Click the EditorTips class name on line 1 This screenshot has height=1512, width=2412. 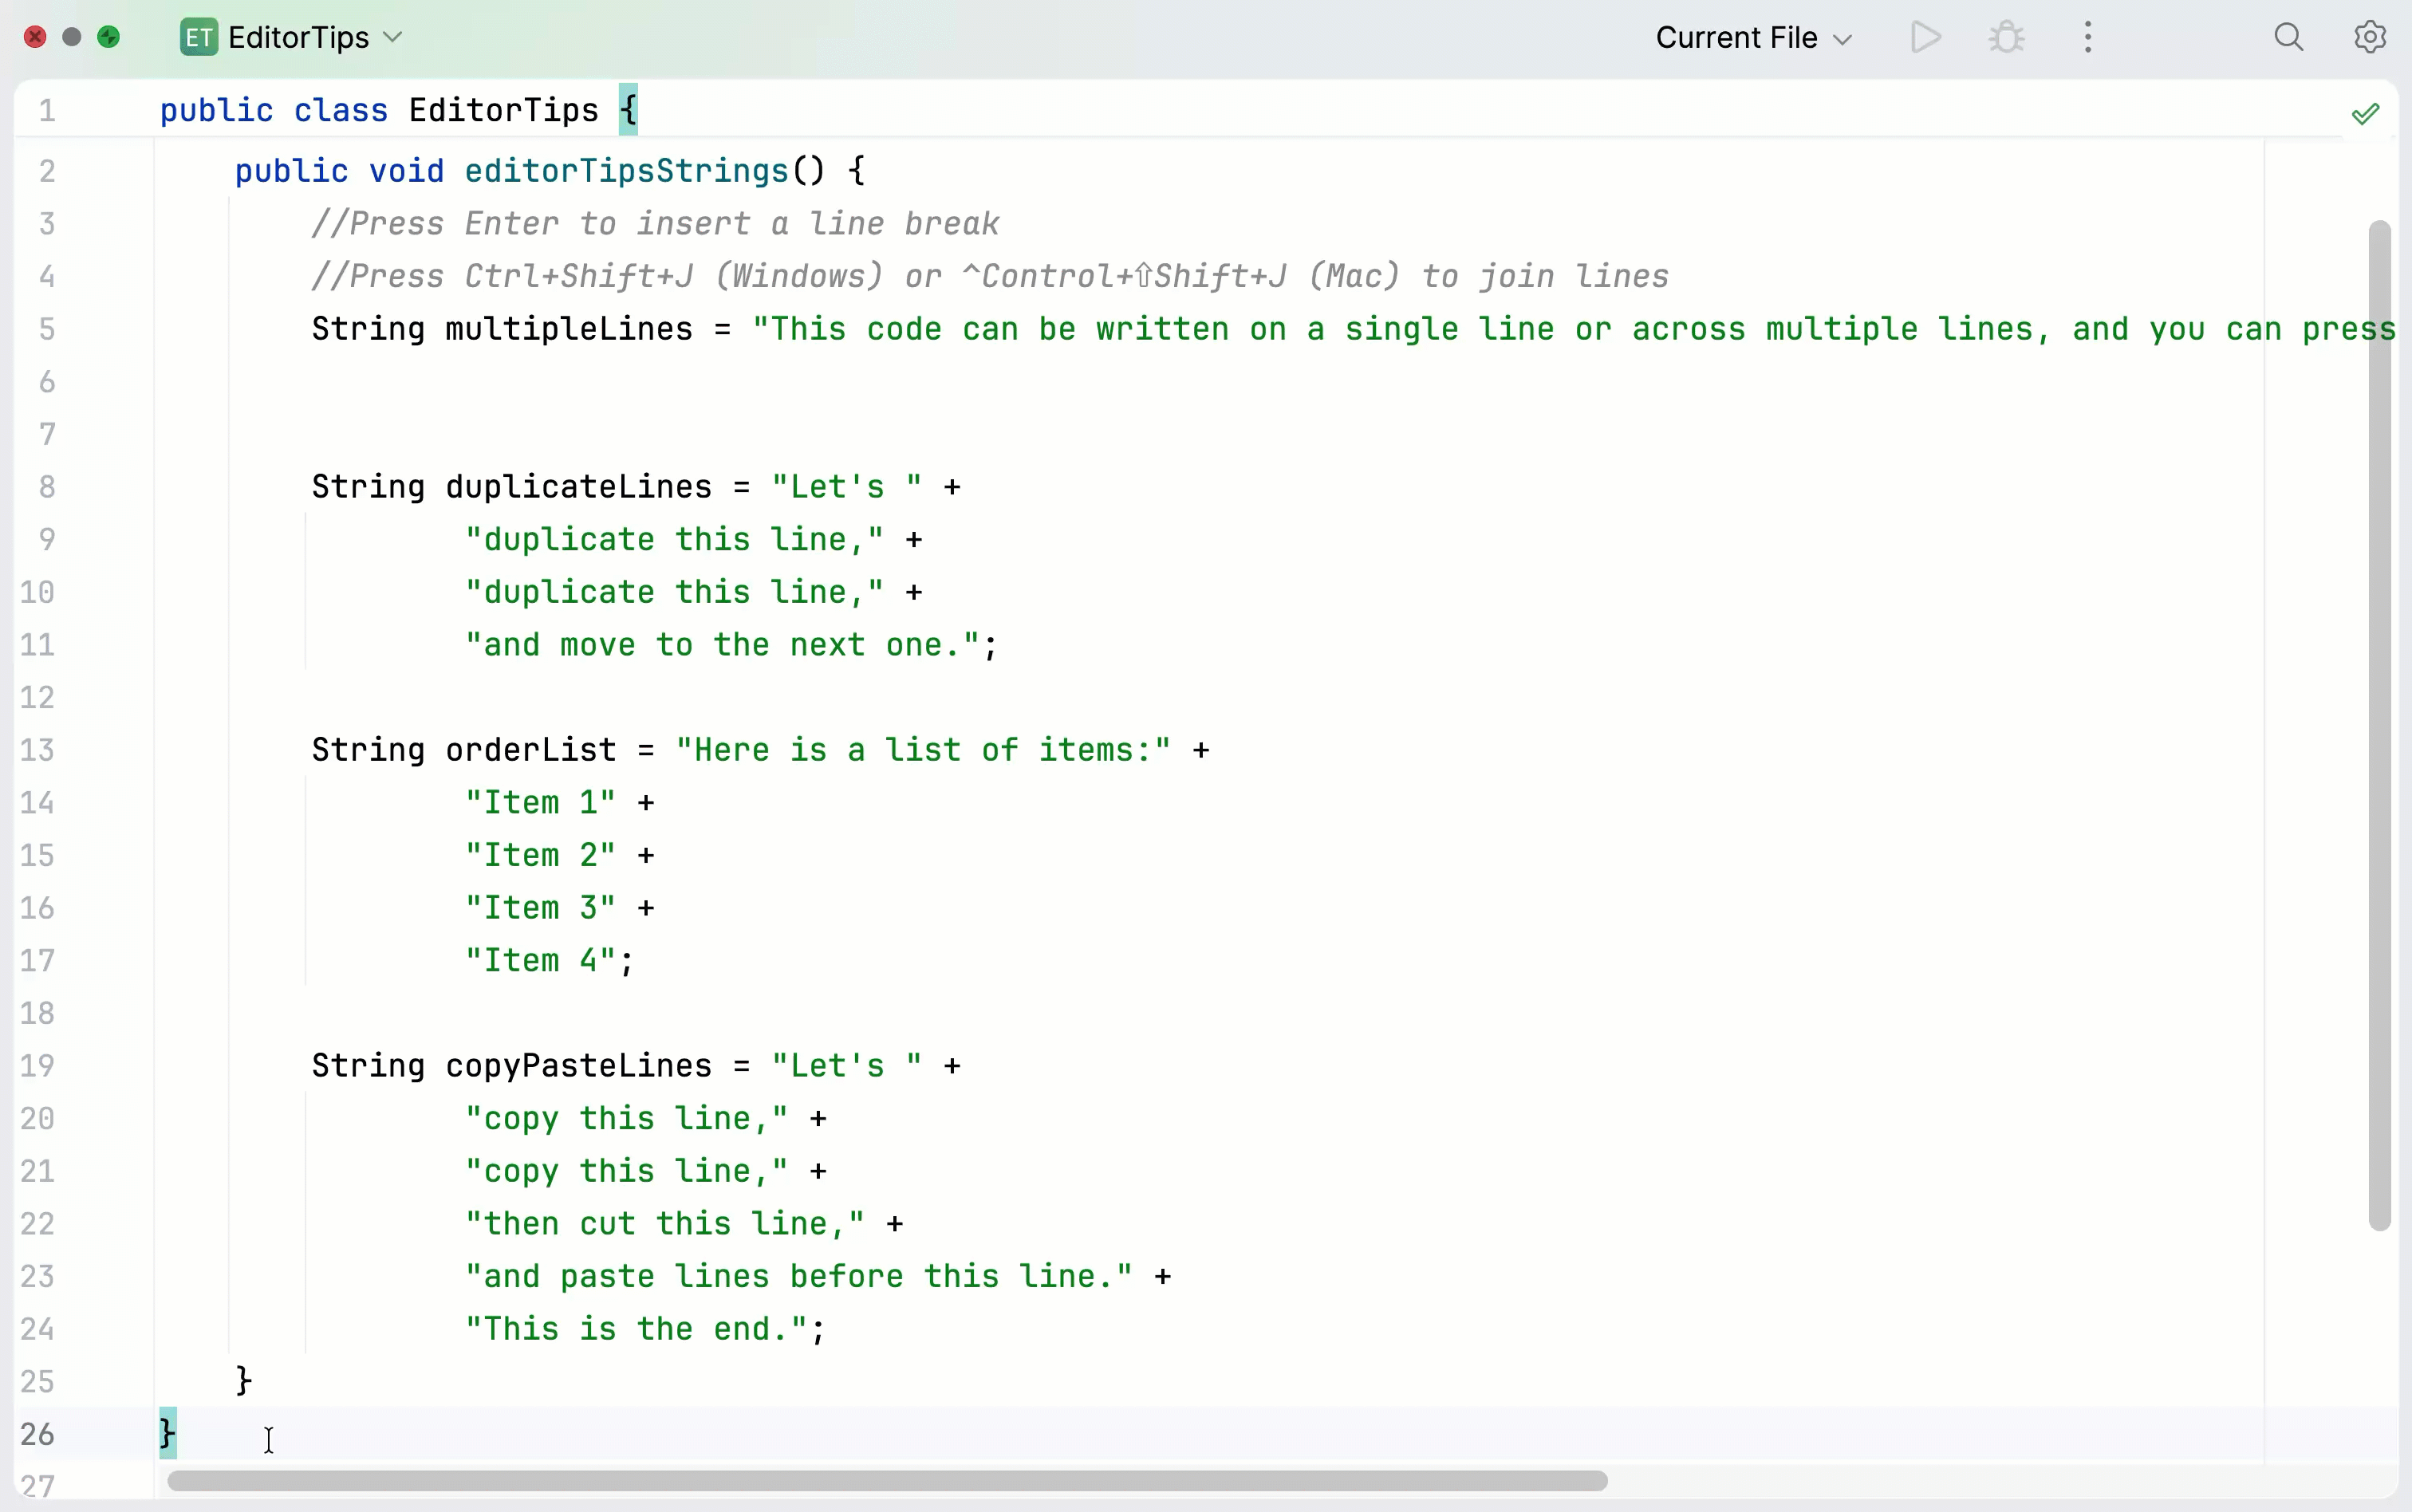coord(504,110)
